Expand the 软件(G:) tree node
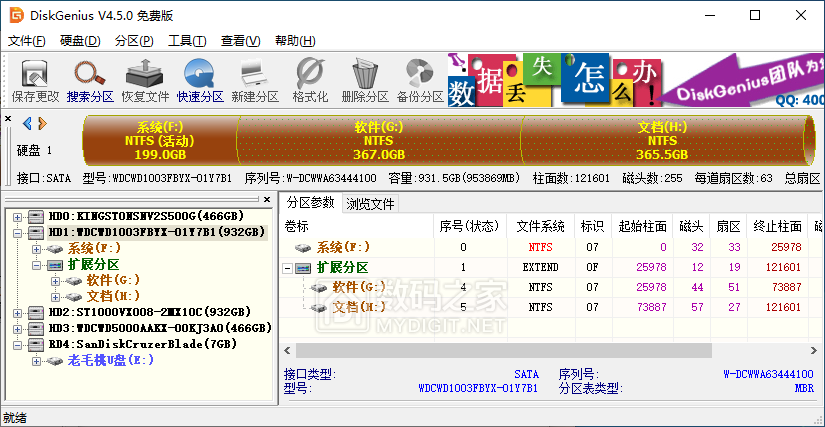 point(55,281)
